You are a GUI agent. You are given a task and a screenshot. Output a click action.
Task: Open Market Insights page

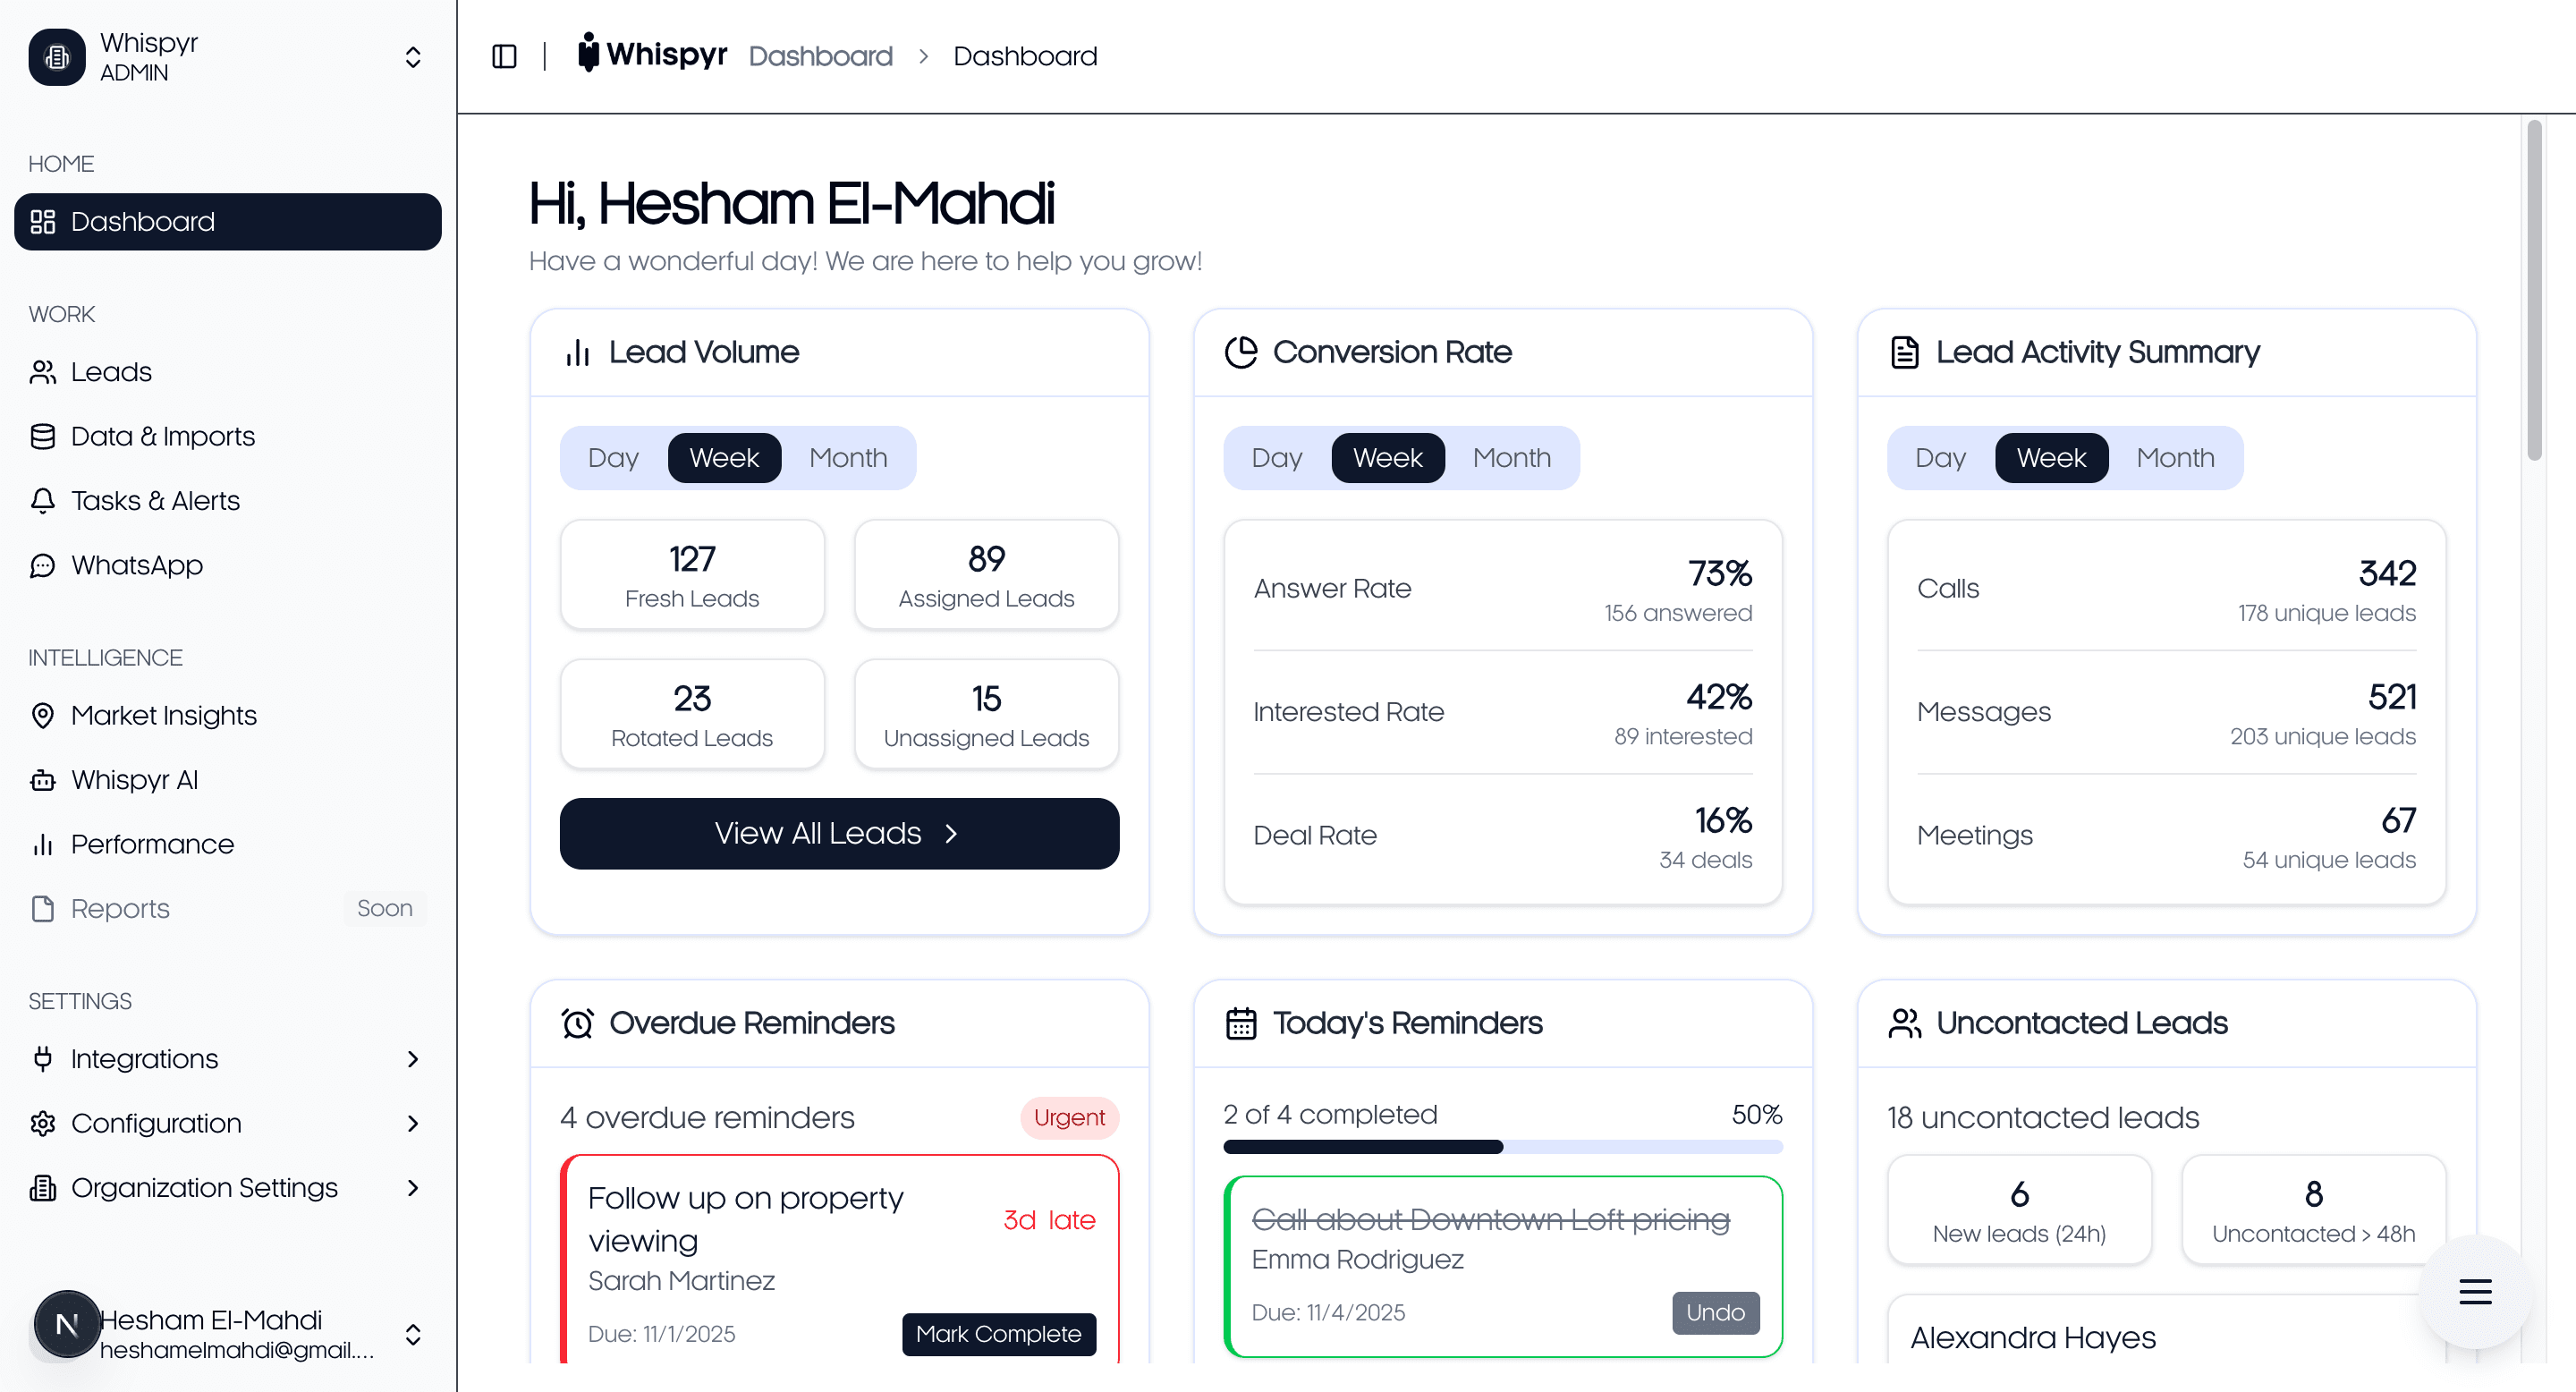coord(163,715)
